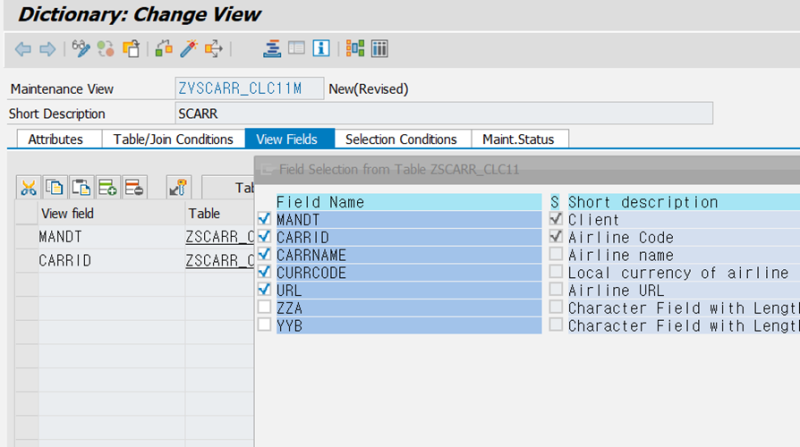The image size is (800, 447).
Task: Click the Active/Inactive toggle icon
Action: pyautogui.click(x=106, y=48)
